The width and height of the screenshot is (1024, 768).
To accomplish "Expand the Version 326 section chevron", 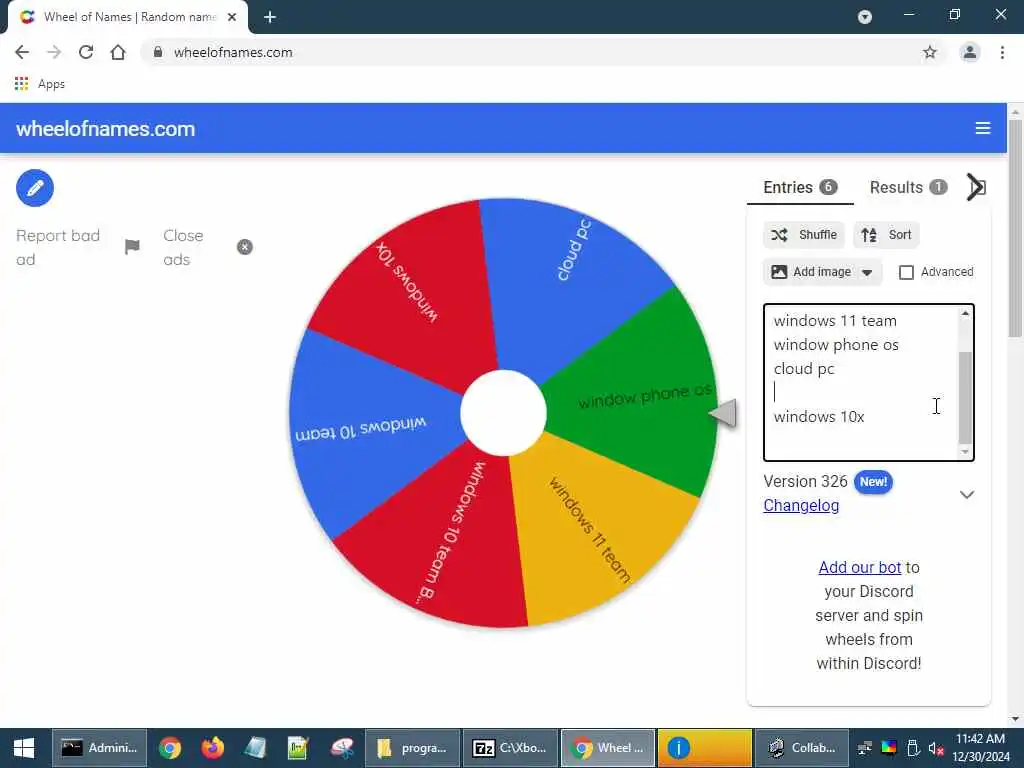I will pos(967,494).
